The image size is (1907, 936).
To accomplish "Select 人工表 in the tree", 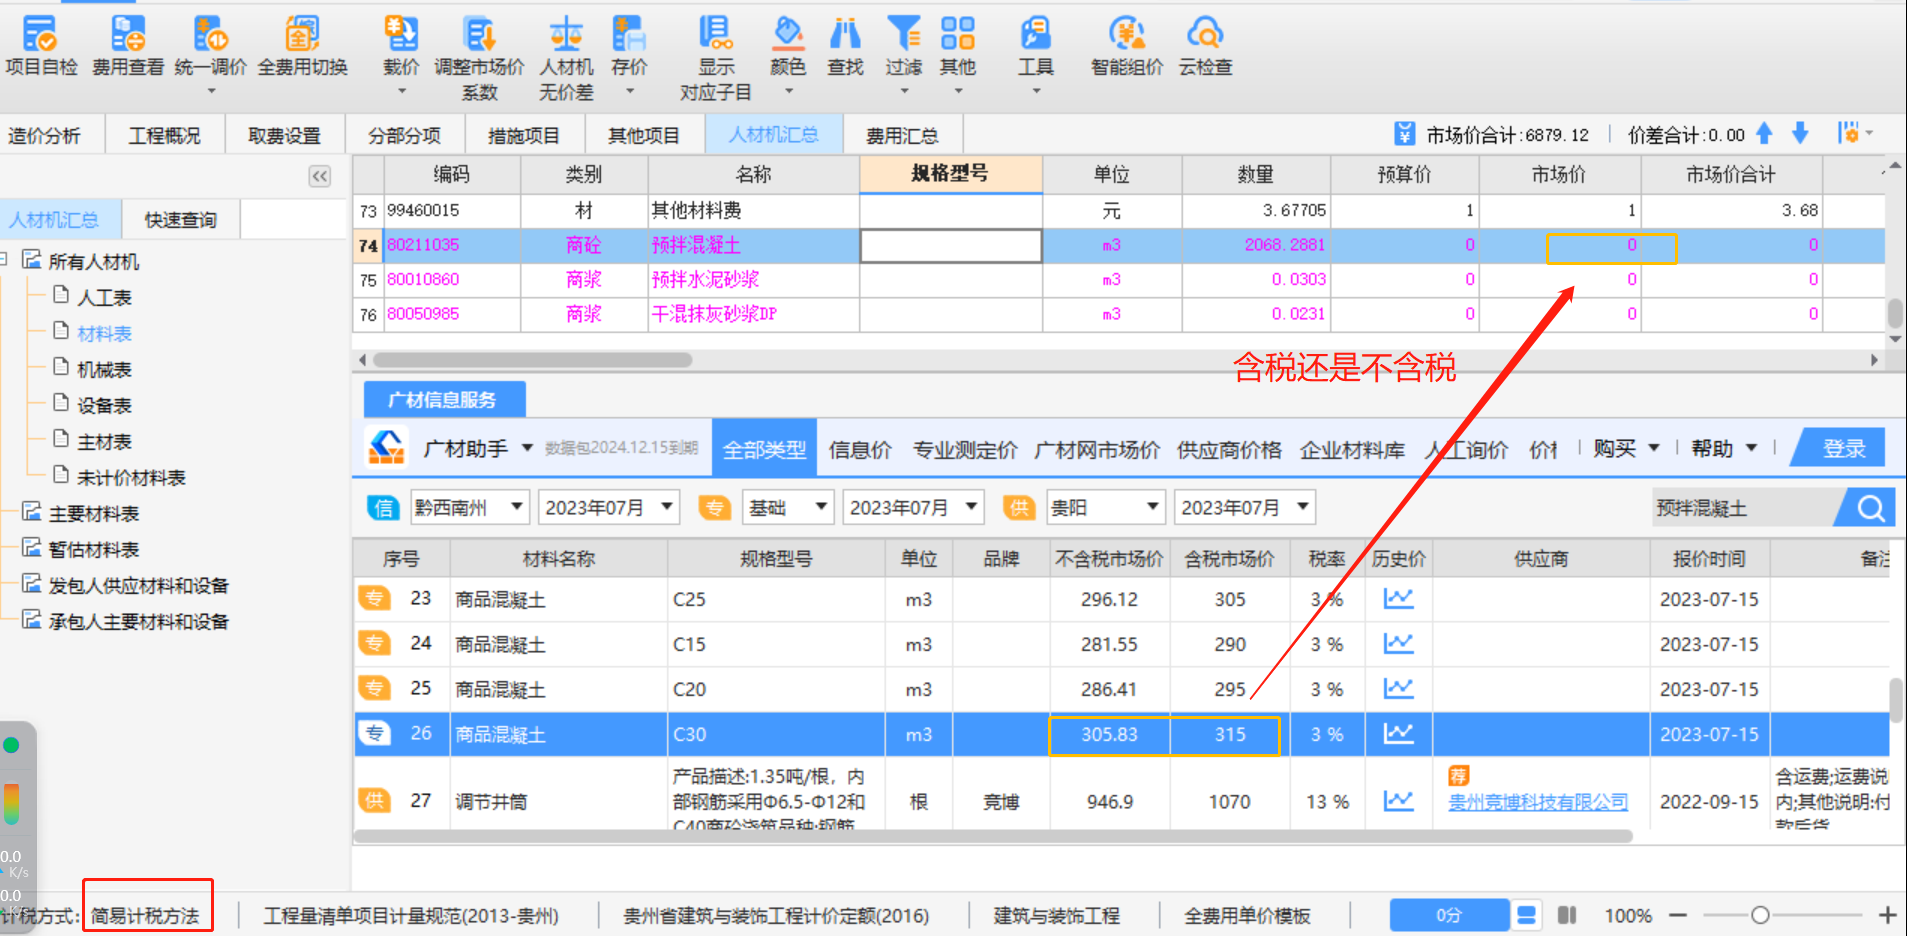I will [104, 297].
